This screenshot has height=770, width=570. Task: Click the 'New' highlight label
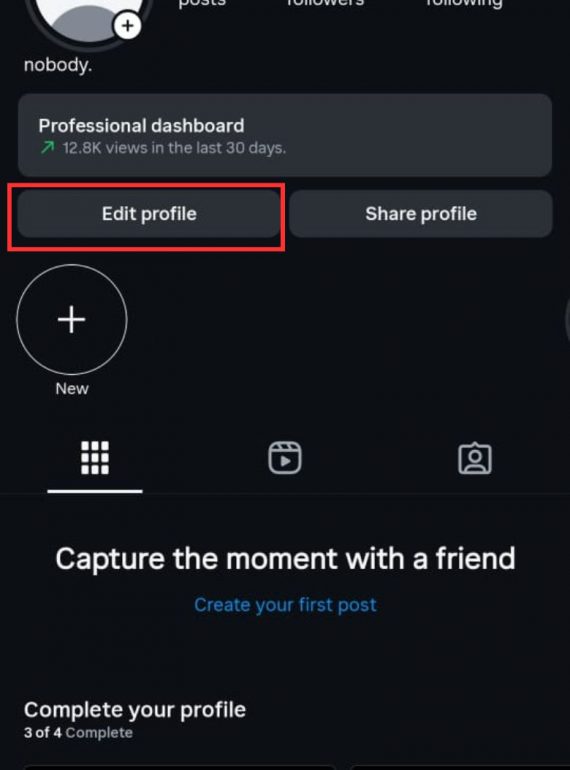tap(72, 388)
